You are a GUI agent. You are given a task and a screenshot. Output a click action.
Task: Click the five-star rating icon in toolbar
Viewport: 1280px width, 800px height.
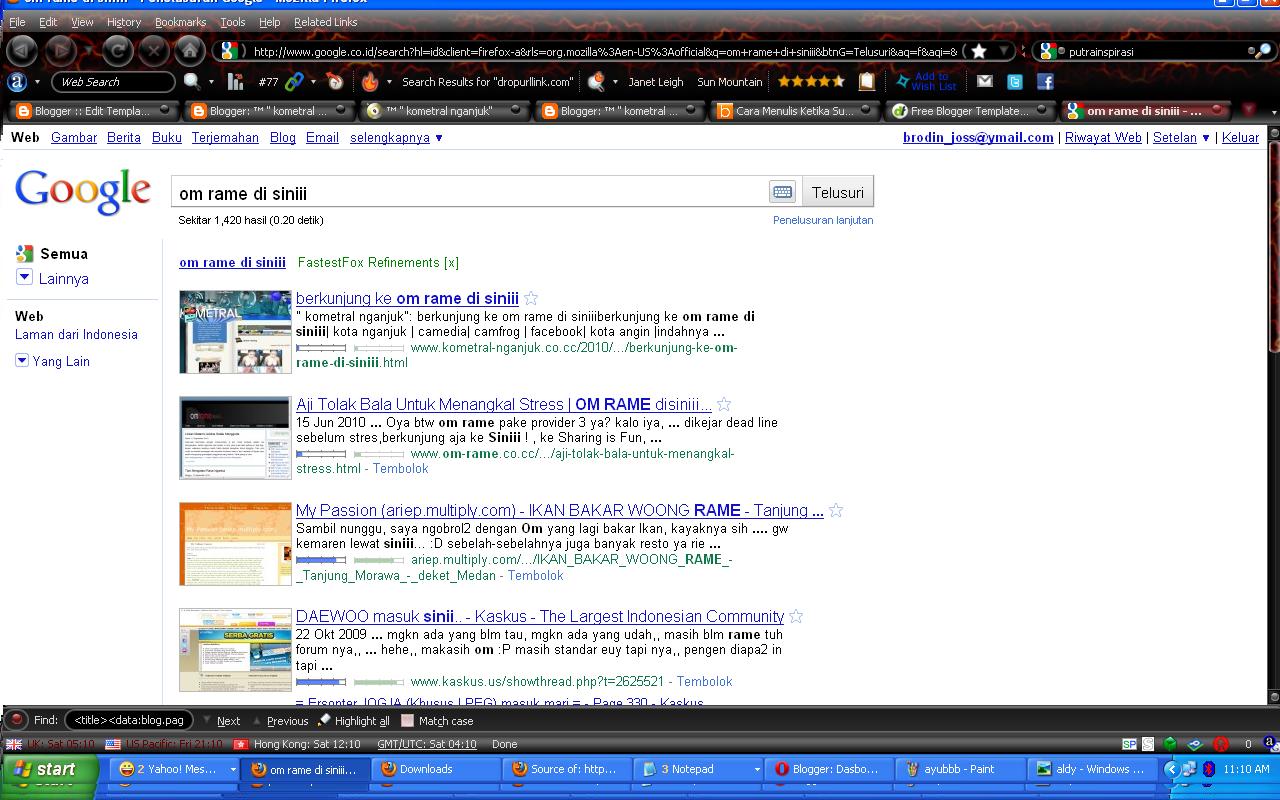tap(811, 82)
